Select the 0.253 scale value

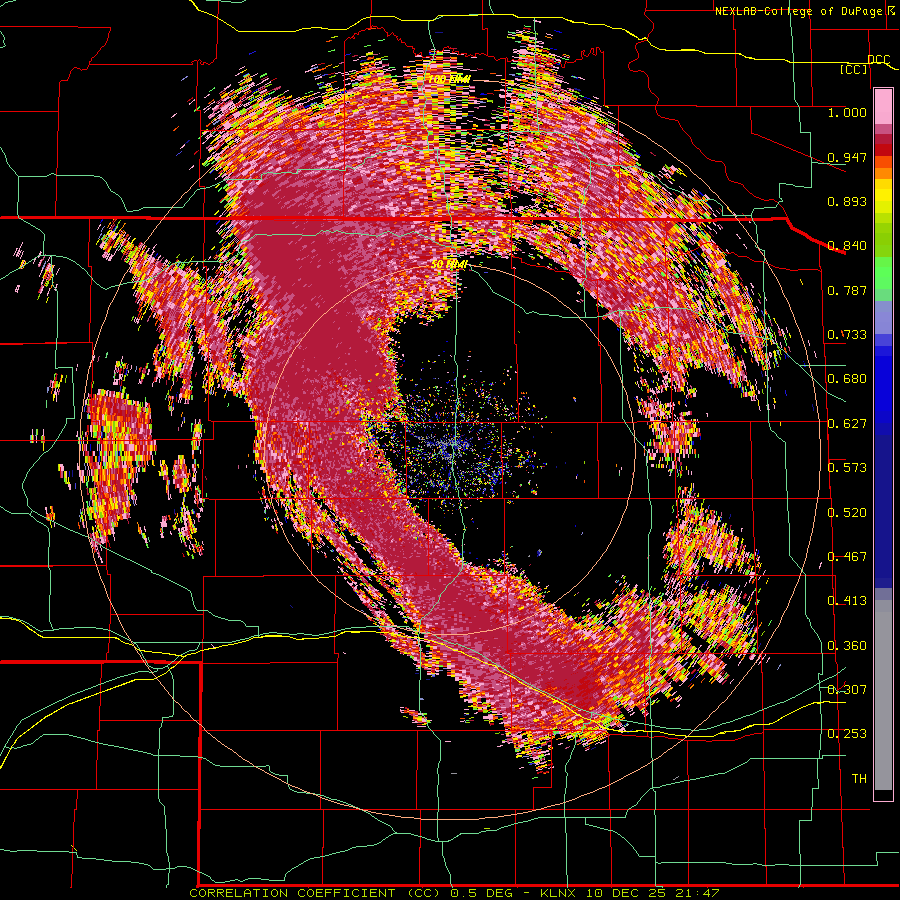pos(847,734)
